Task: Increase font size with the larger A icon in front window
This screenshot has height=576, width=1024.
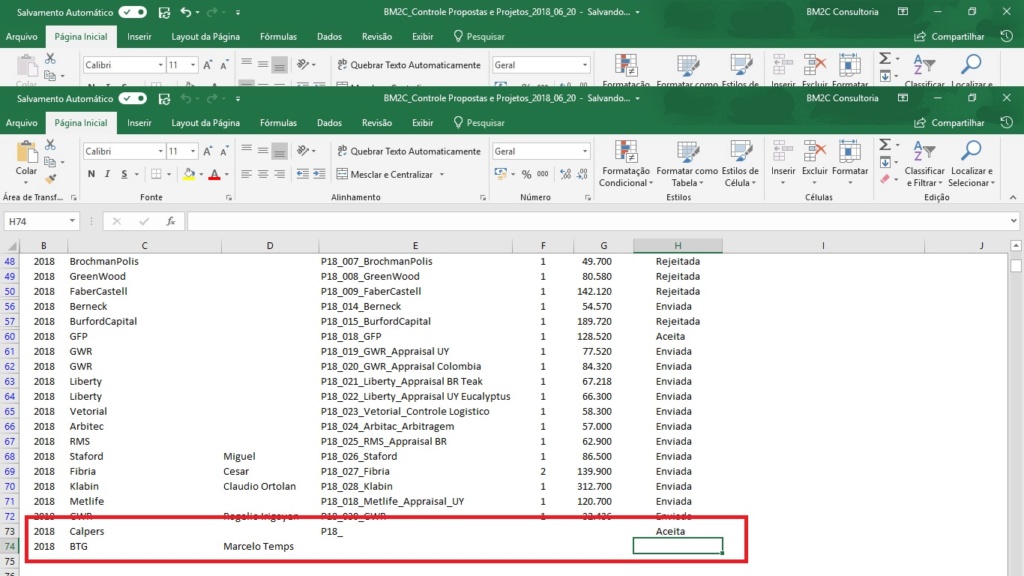Action: (208, 152)
